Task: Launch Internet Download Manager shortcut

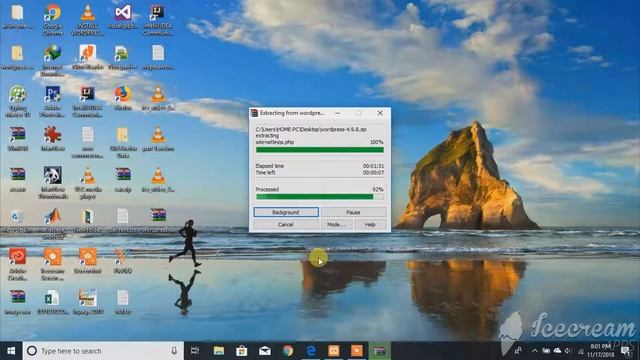Action: (x=53, y=60)
